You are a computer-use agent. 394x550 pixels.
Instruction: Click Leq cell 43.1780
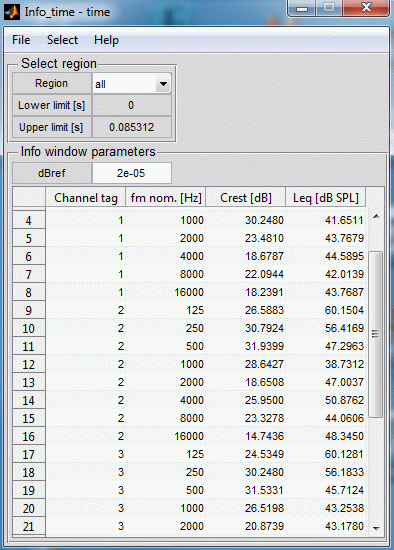click(326, 526)
